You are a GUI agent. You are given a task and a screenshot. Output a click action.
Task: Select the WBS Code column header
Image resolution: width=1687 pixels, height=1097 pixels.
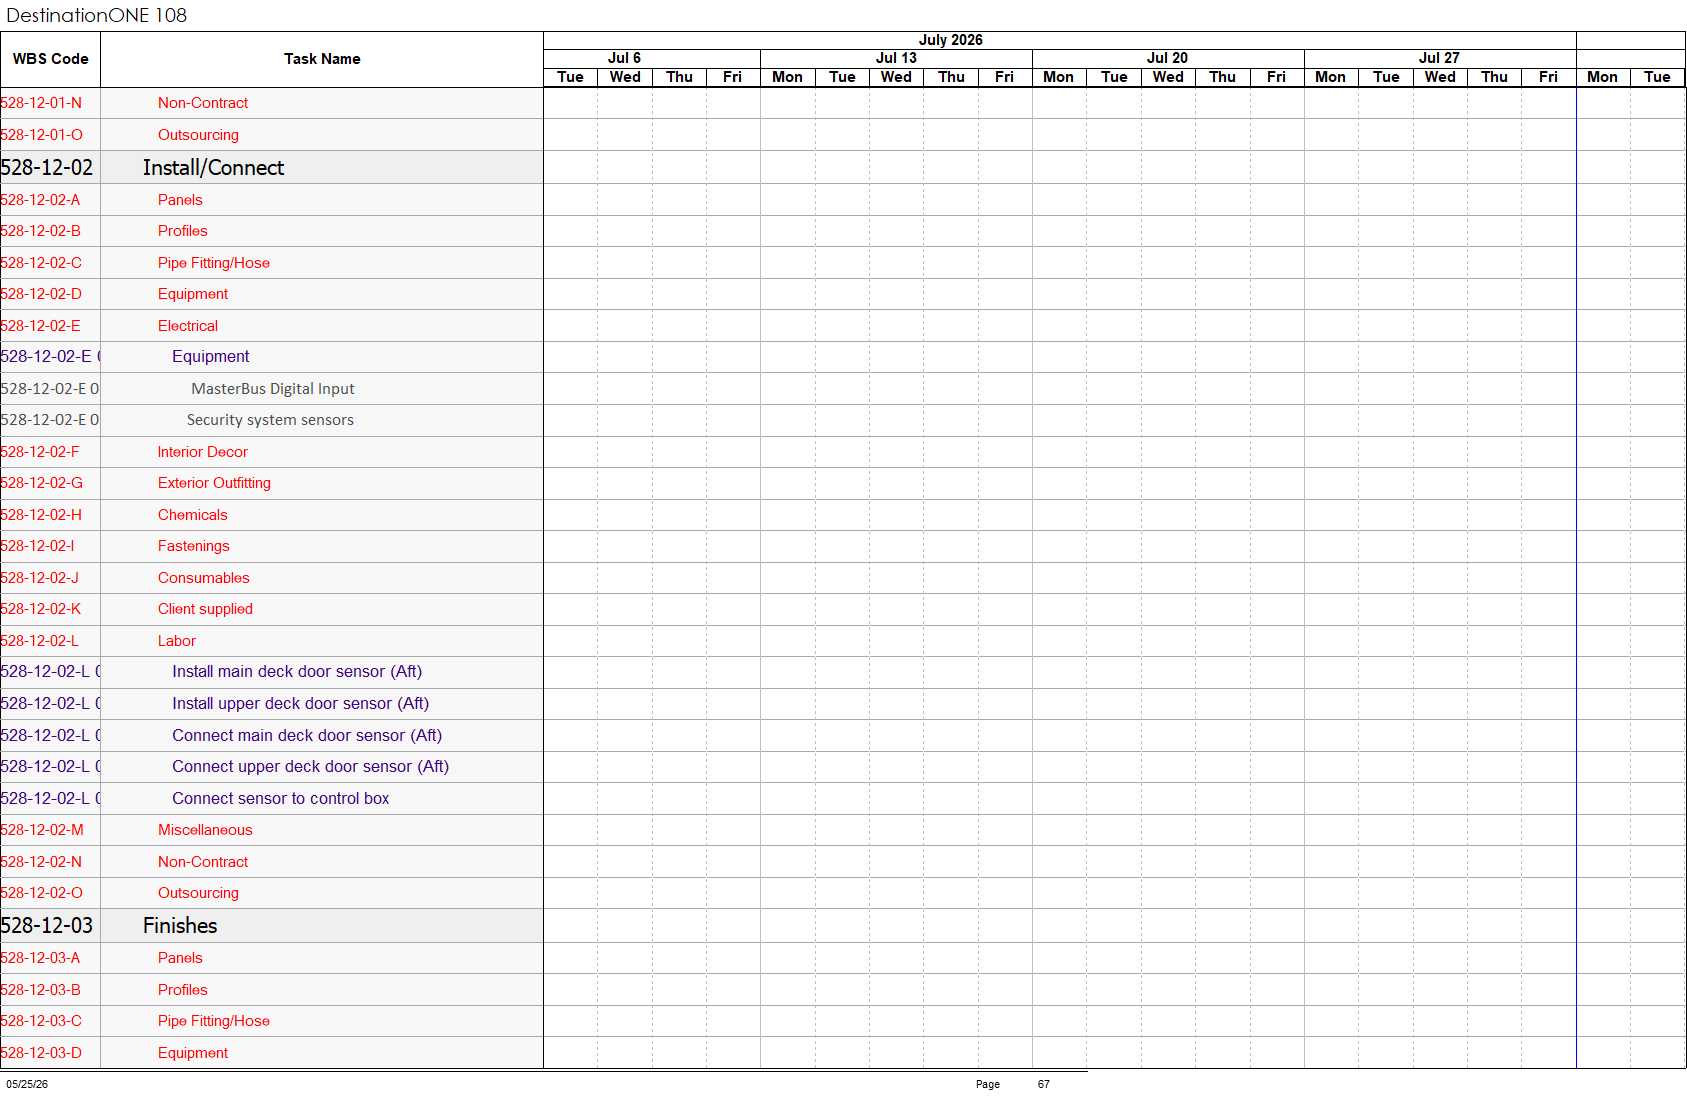point(50,59)
